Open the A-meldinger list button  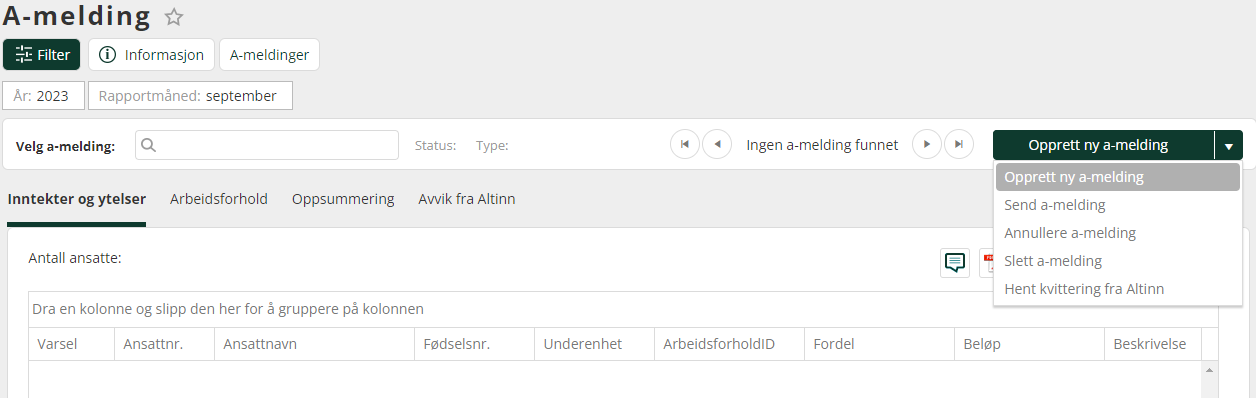click(x=269, y=55)
